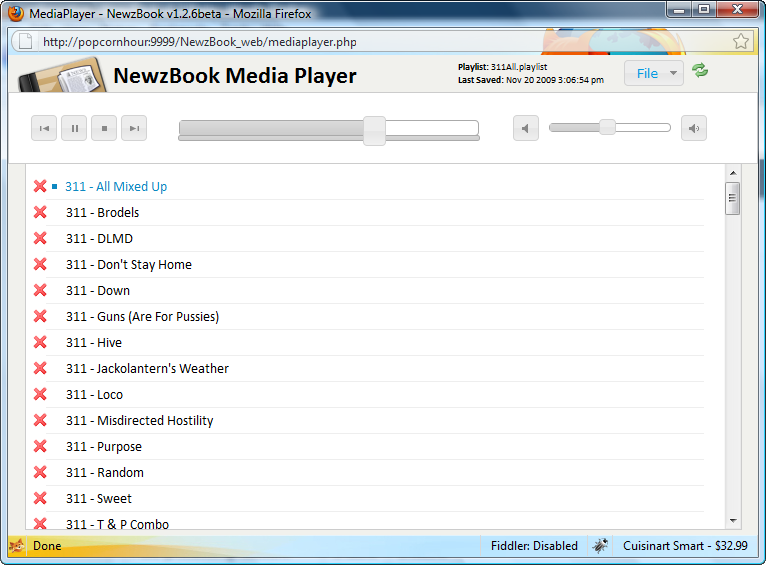The height and width of the screenshot is (565, 766).
Task: Play 311 - Misdirected Hostility
Action: [140, 420]
